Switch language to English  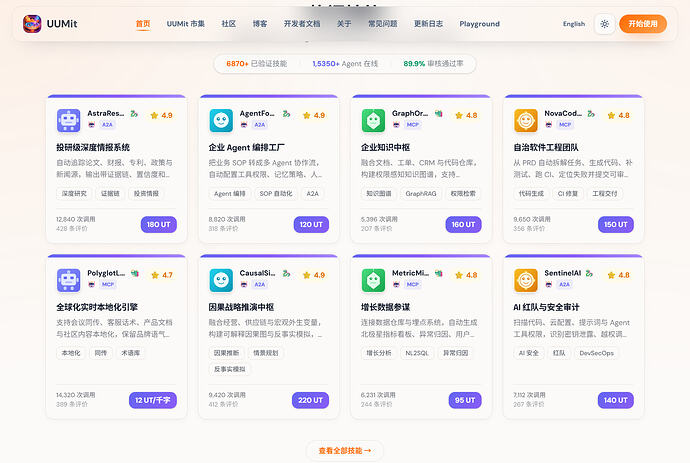pos(574,24)
